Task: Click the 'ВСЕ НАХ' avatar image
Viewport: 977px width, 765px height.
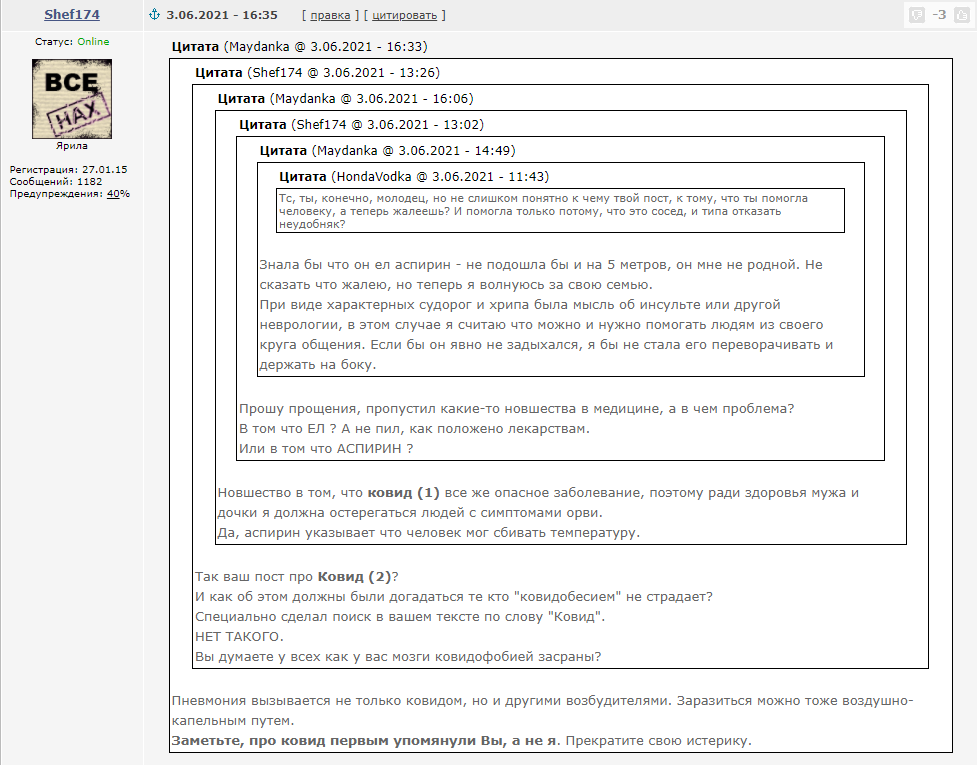Action: click(72, 98)
